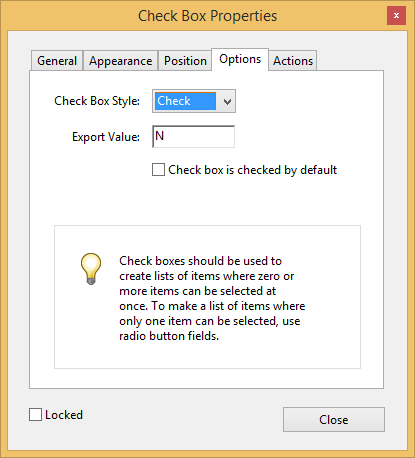Show the Actions tab

(x=293, y=61)
